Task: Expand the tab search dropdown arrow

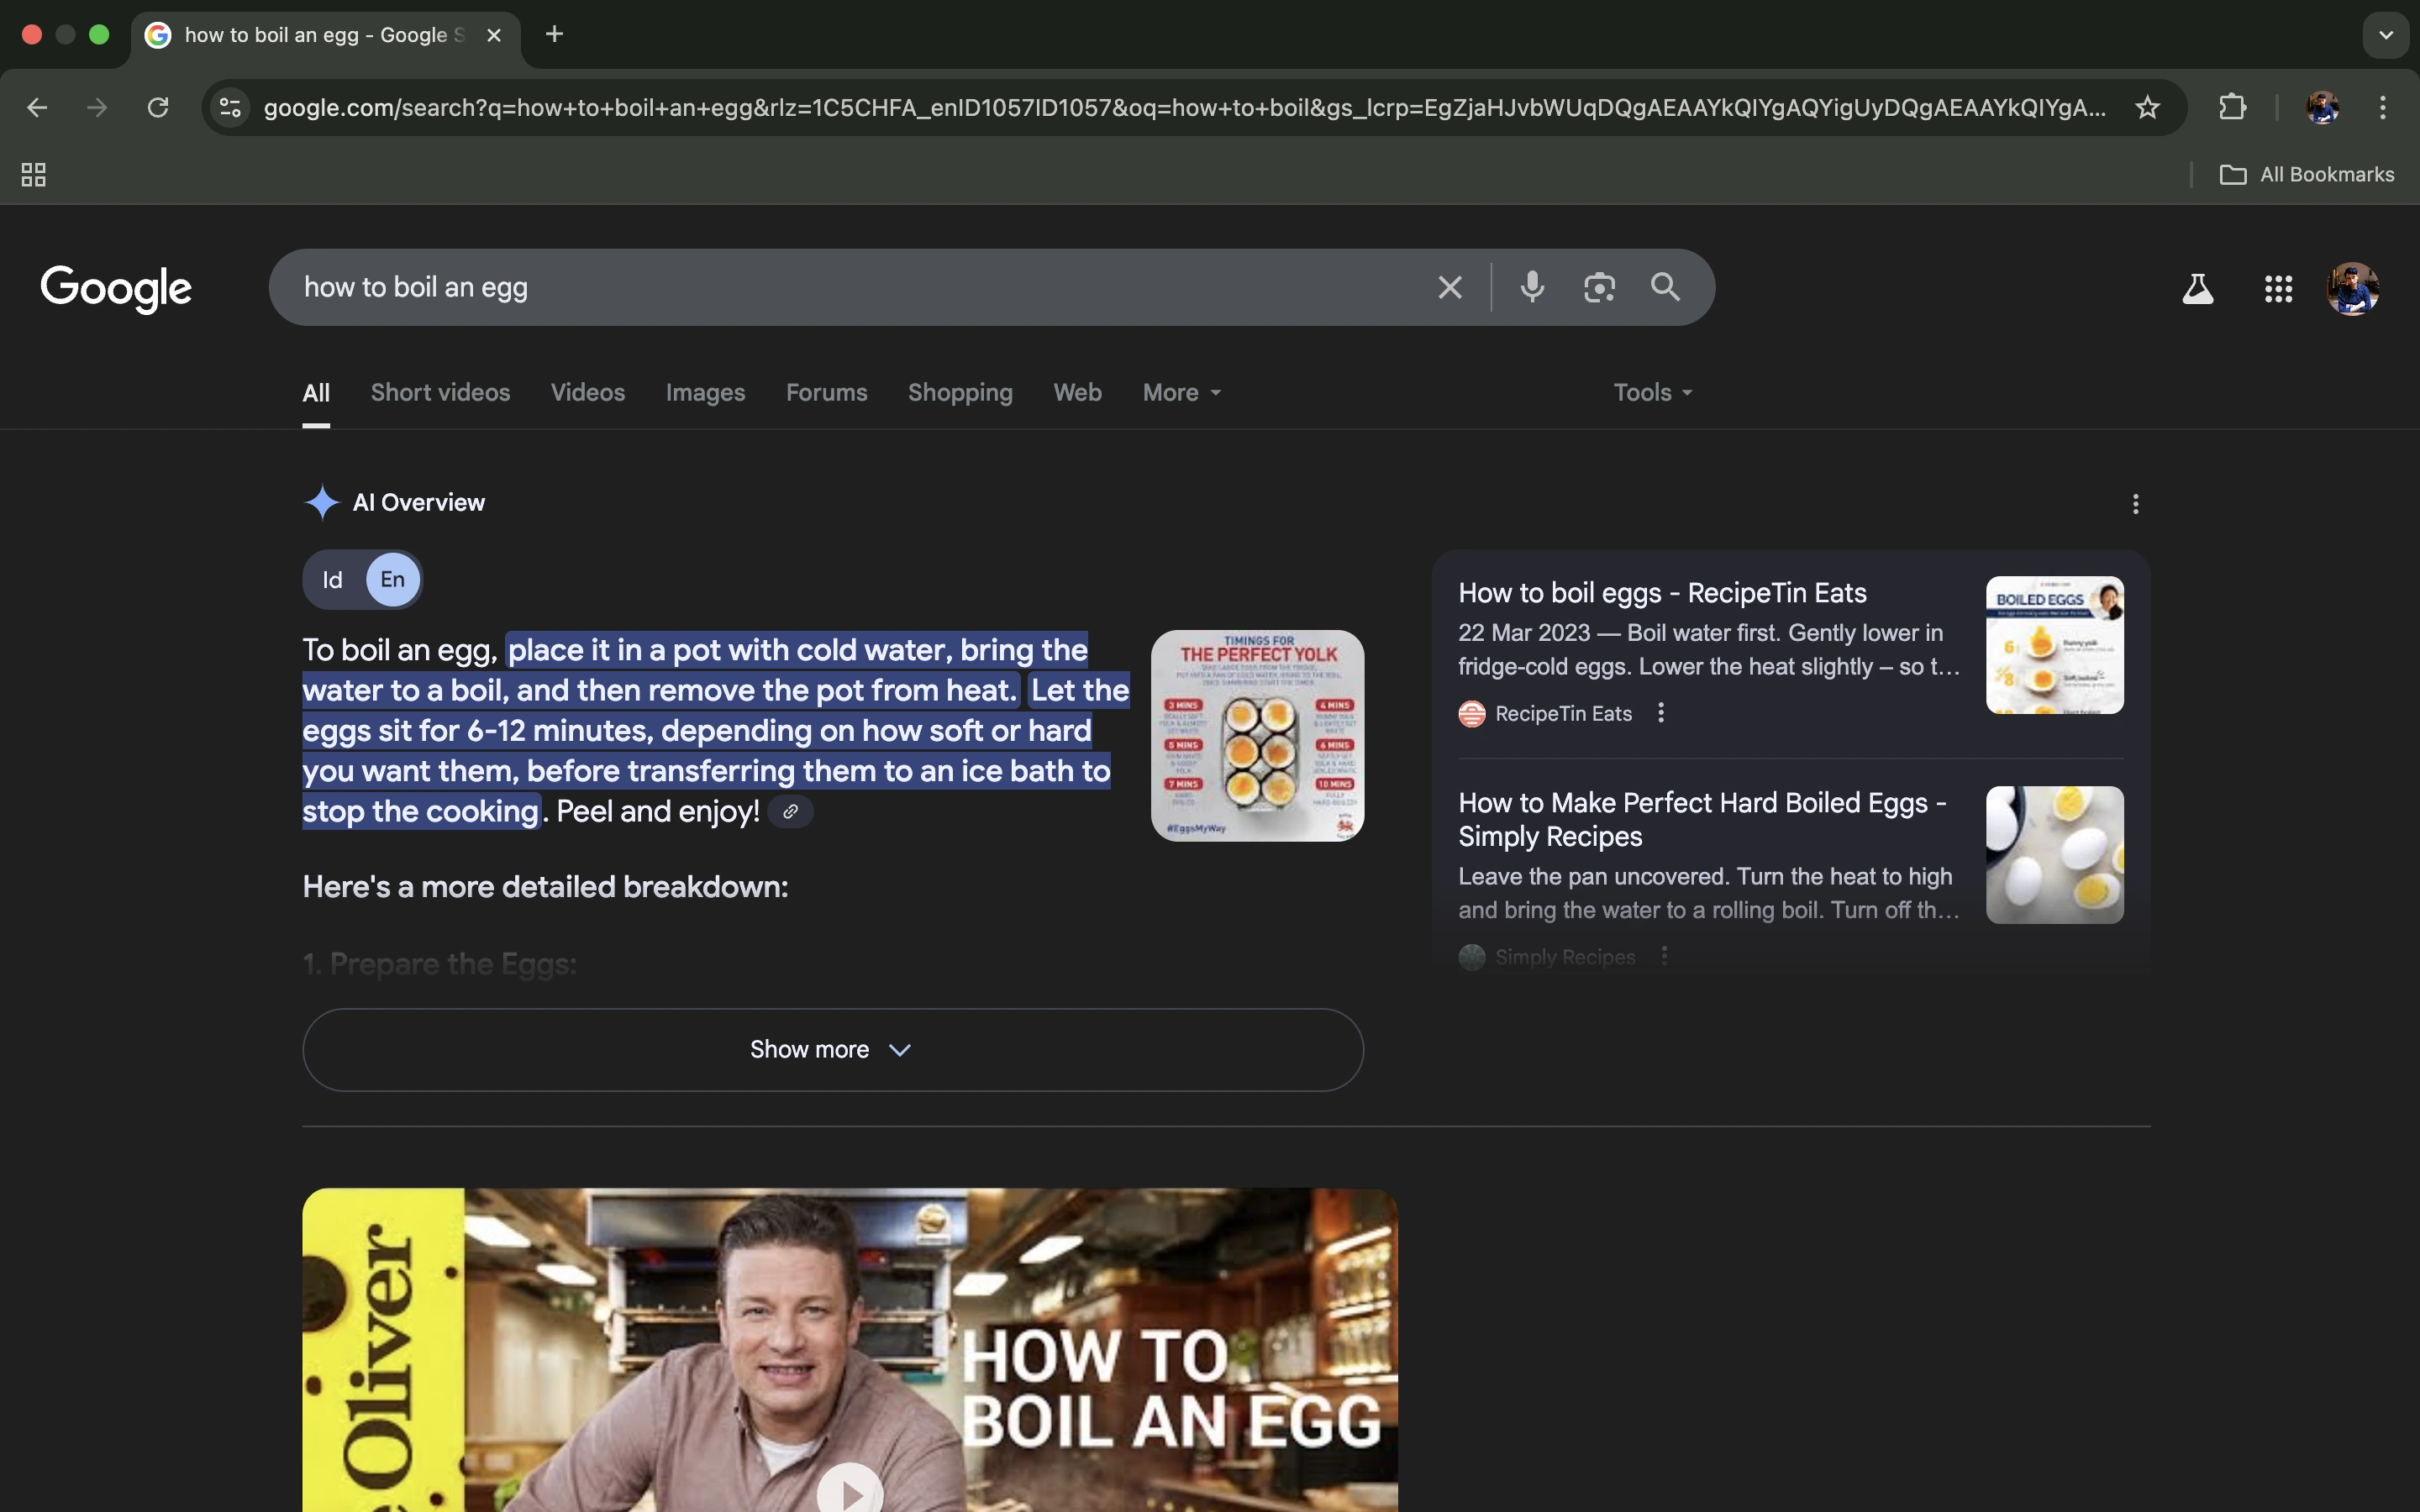Action: pyautogui.click(x=2386, y=35)
